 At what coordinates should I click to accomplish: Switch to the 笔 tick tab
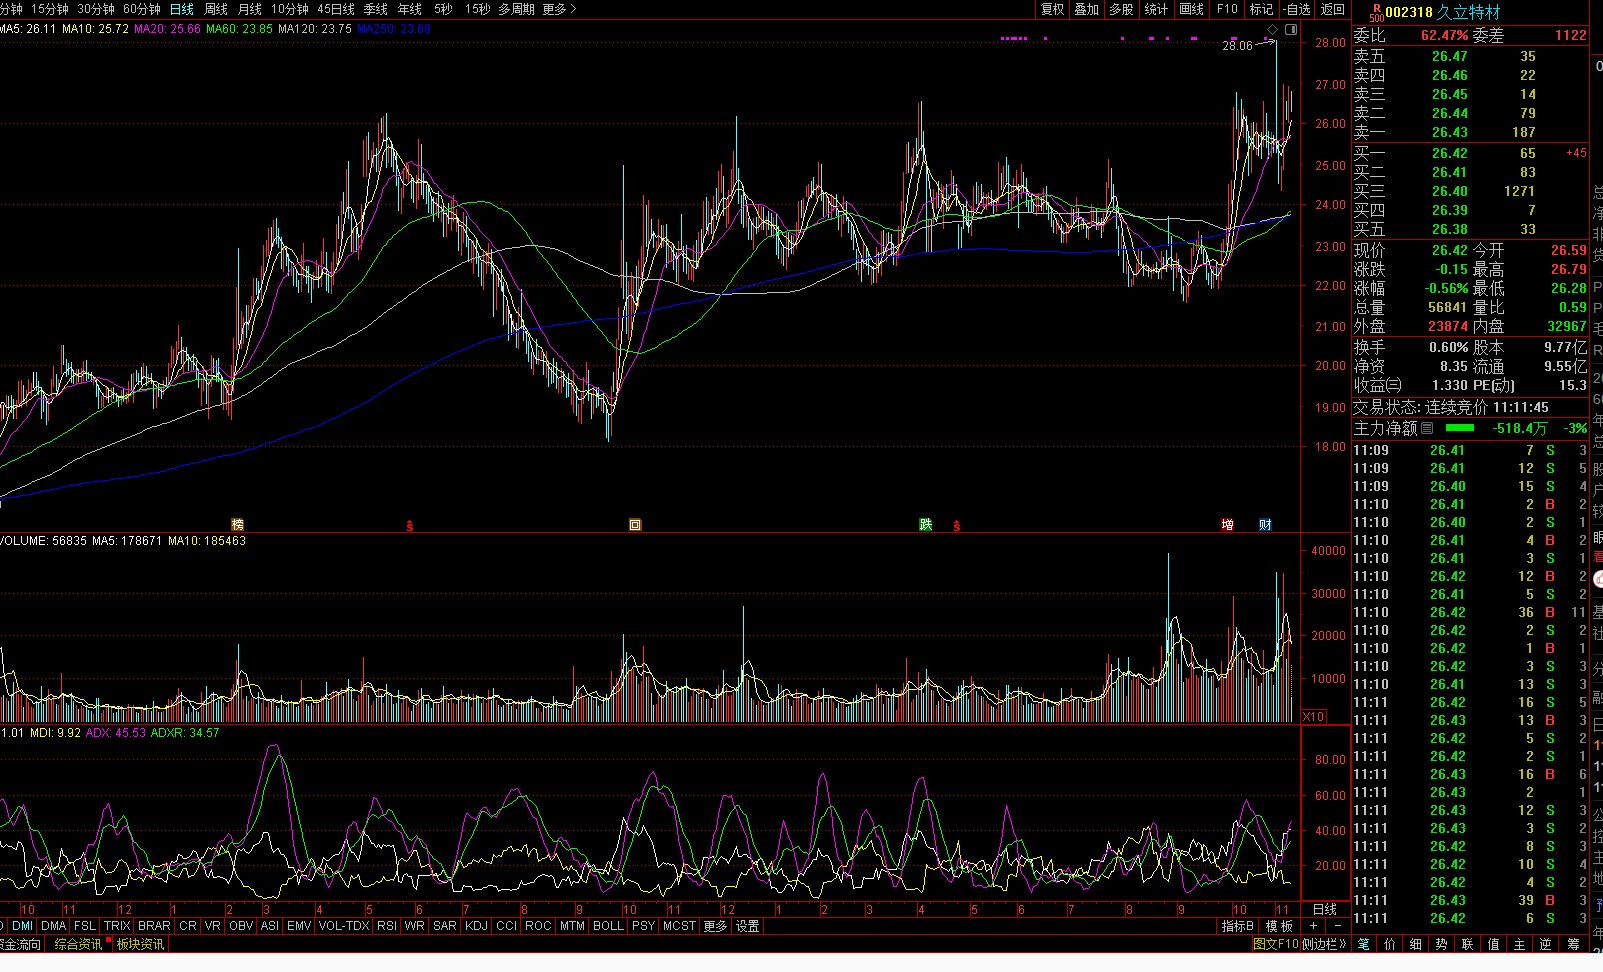coord(1364,944)
